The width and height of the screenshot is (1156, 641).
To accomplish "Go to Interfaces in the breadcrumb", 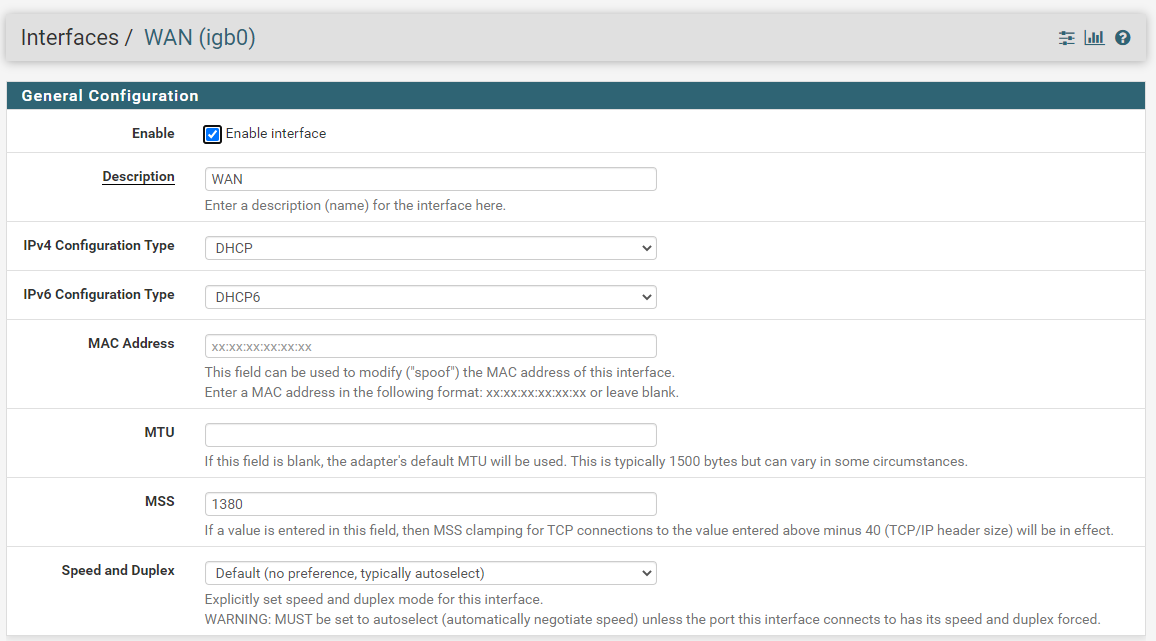I will (x=69, y=38).
